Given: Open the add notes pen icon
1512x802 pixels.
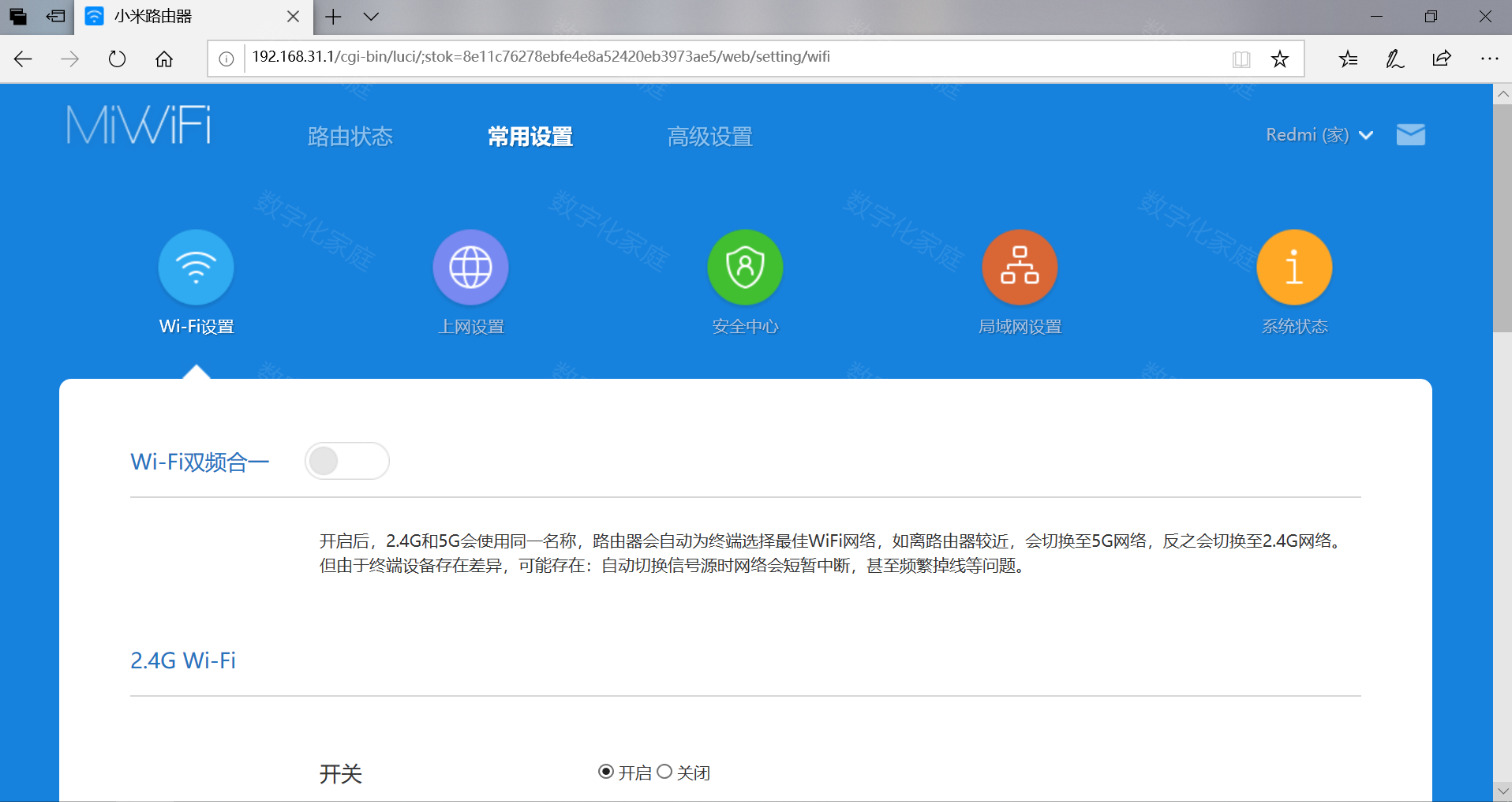Looking at the screenshot, I should click(x=1394, y=59).
